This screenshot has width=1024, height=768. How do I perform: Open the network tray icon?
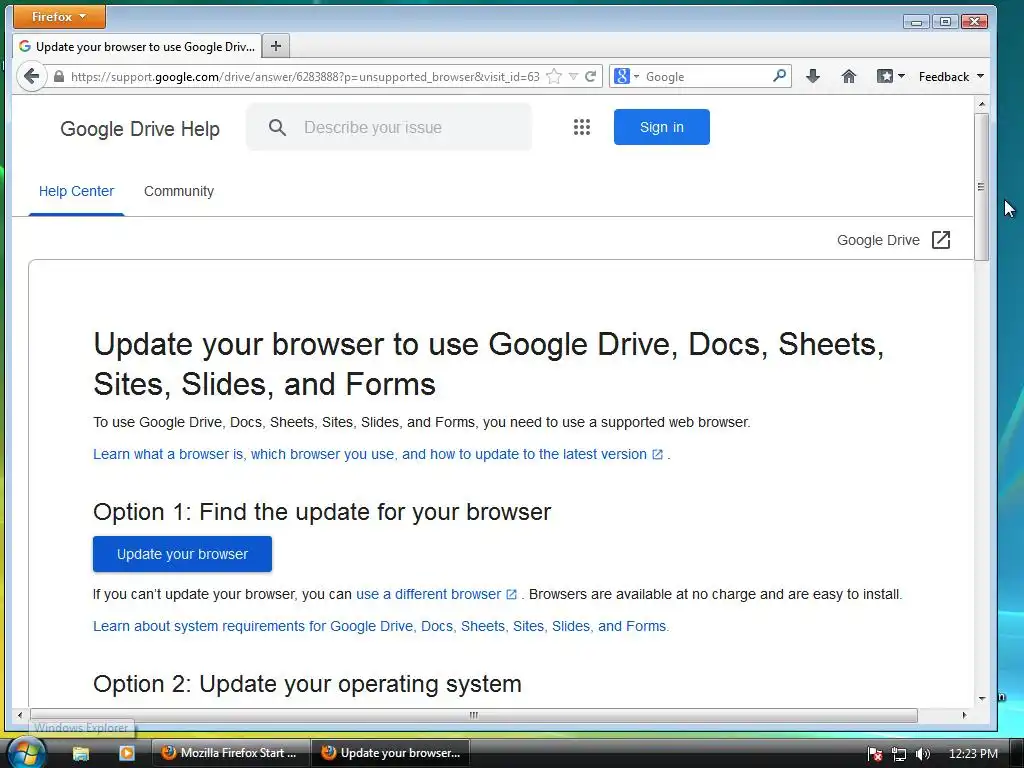tap(899, 754)
